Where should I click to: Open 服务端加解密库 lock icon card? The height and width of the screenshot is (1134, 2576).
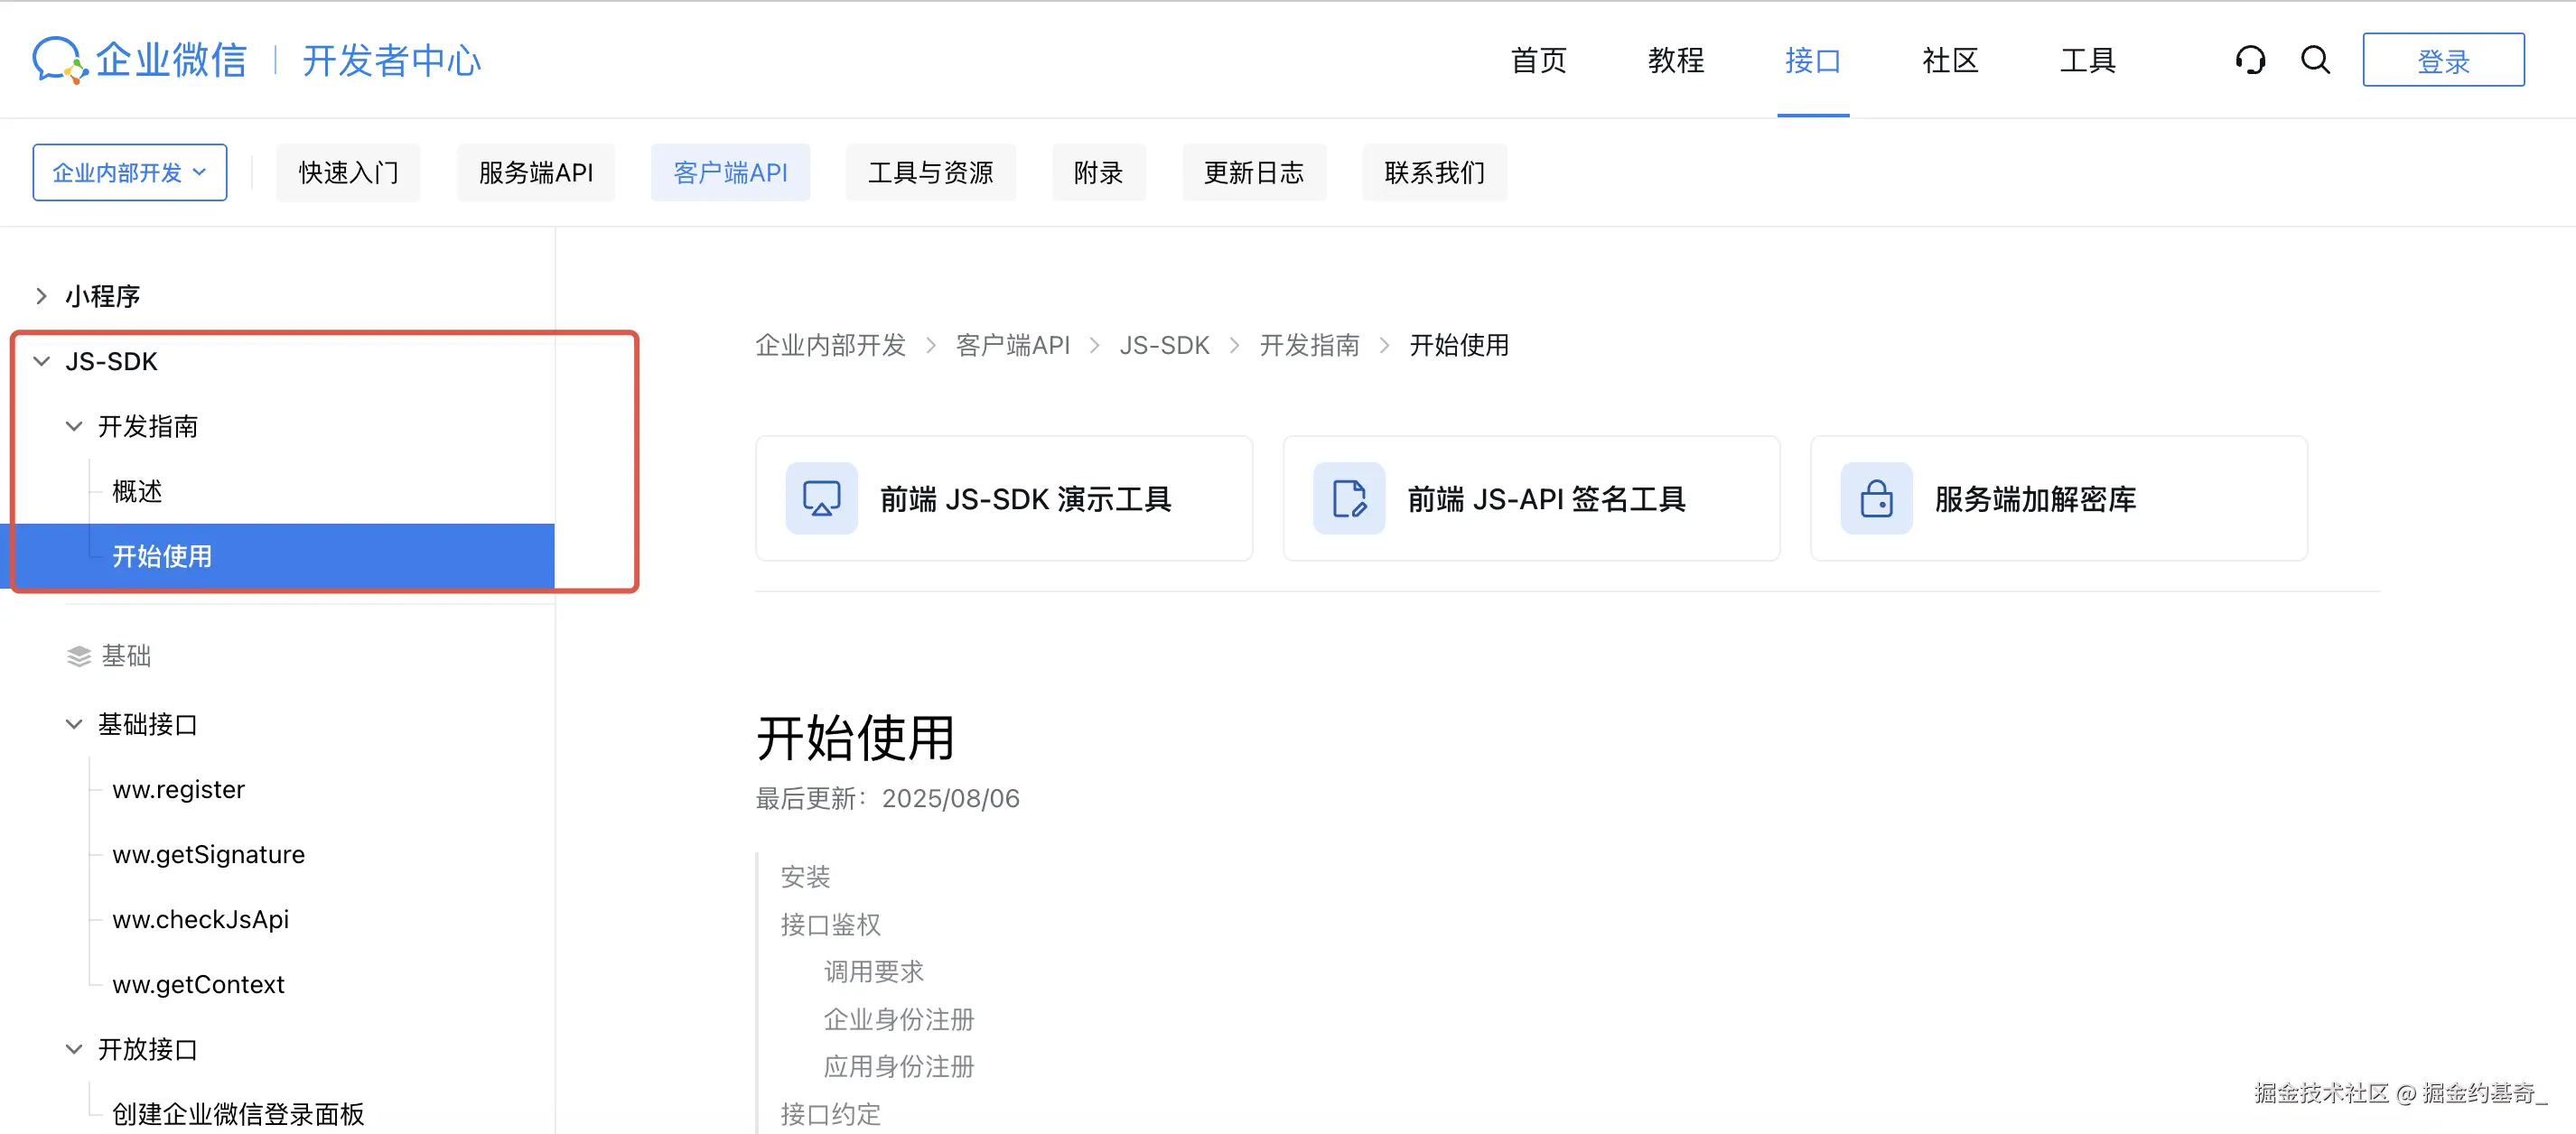(x=1876, y=498)
